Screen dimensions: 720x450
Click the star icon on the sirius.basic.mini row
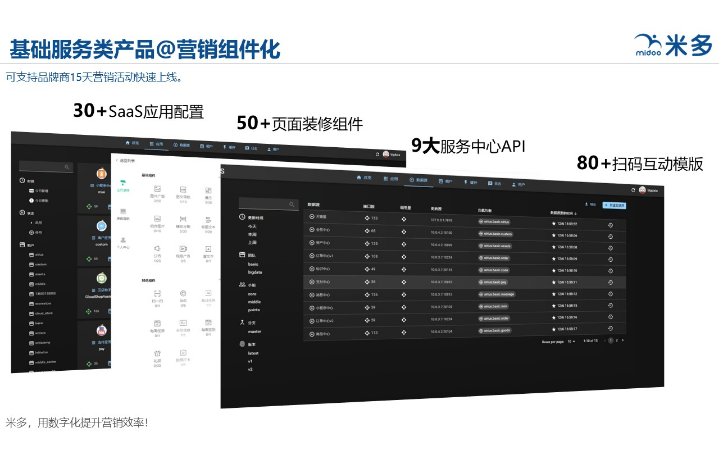[553, 306]
